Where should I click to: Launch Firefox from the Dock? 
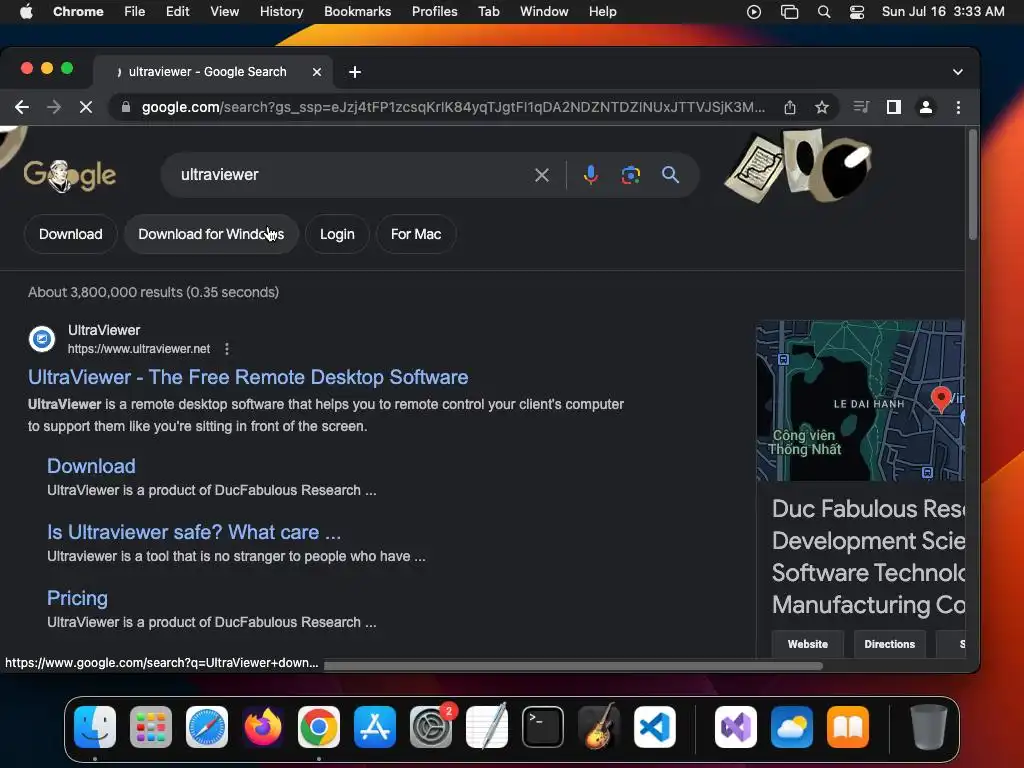coord(263,727)
